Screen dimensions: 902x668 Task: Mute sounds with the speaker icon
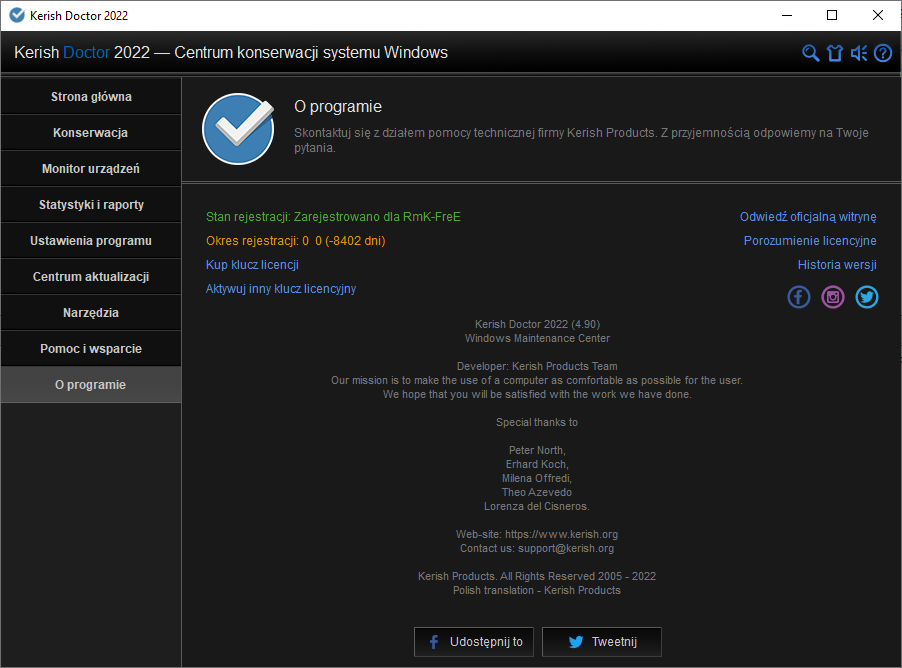(x=859, y=53)
